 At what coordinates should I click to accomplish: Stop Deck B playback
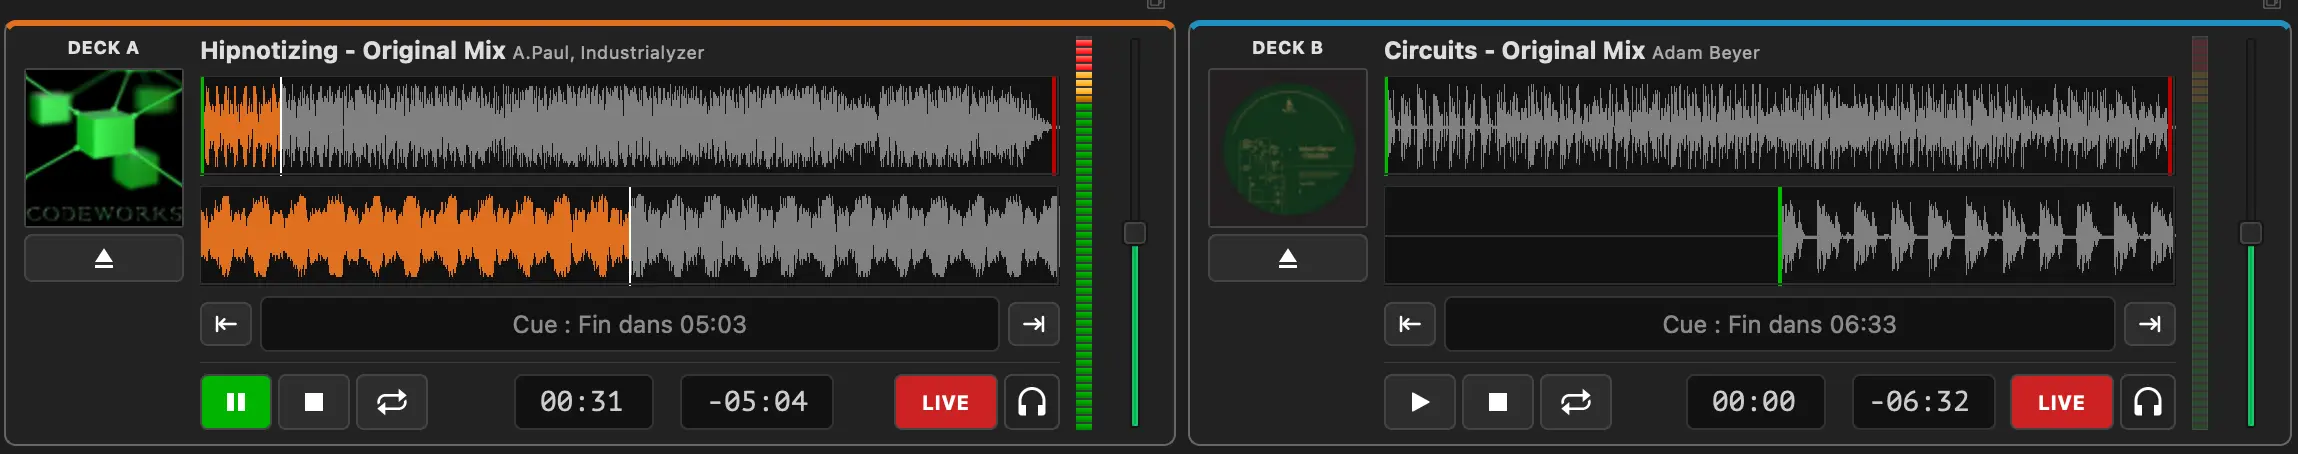(1498, 402)
